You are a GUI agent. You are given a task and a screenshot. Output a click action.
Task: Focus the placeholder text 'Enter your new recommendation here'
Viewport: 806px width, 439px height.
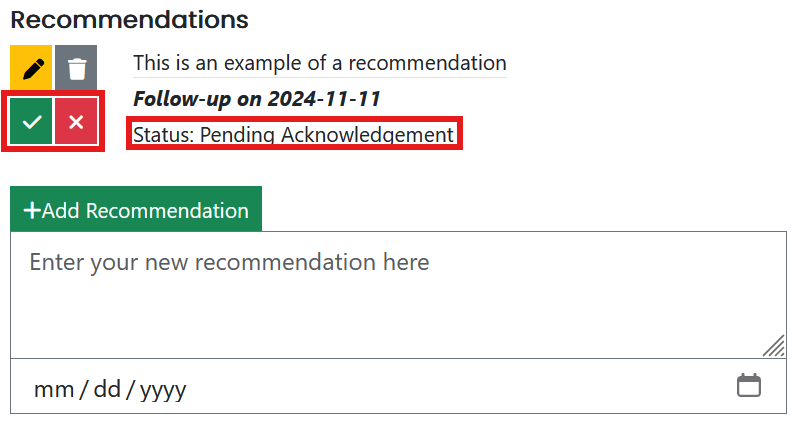tap(229, 263)
